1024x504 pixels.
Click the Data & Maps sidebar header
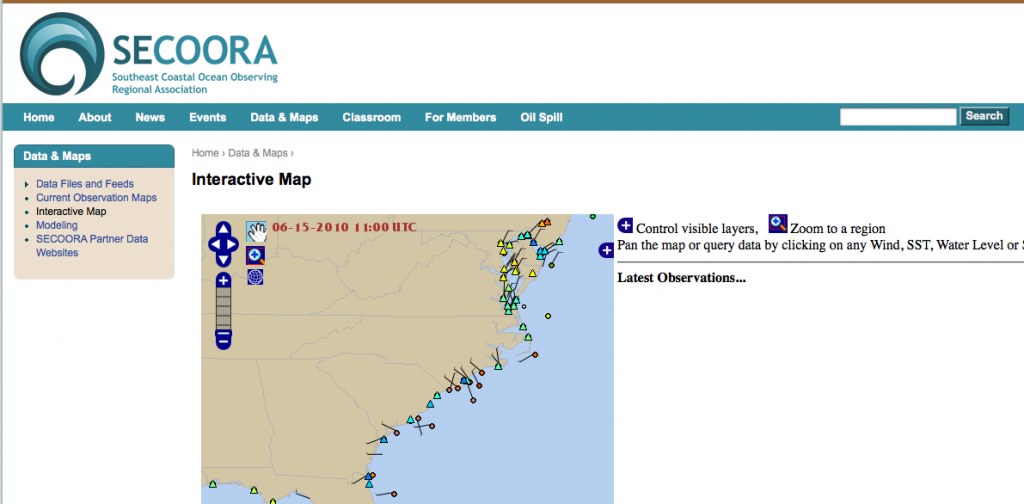tap(94, 156)
